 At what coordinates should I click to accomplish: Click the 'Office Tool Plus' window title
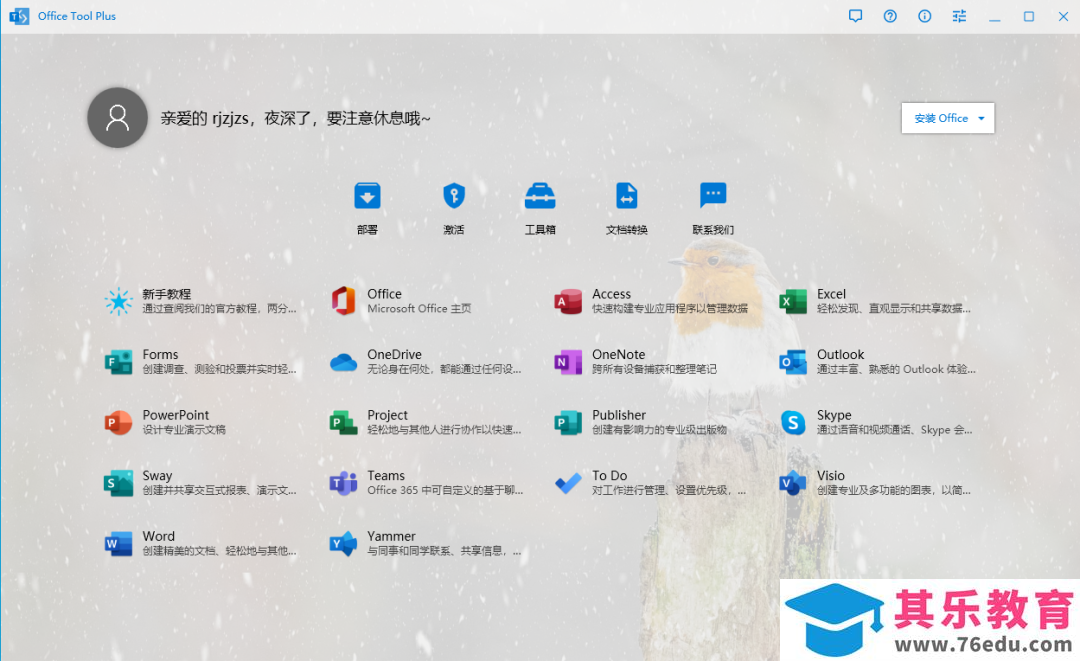pos(76,16)
